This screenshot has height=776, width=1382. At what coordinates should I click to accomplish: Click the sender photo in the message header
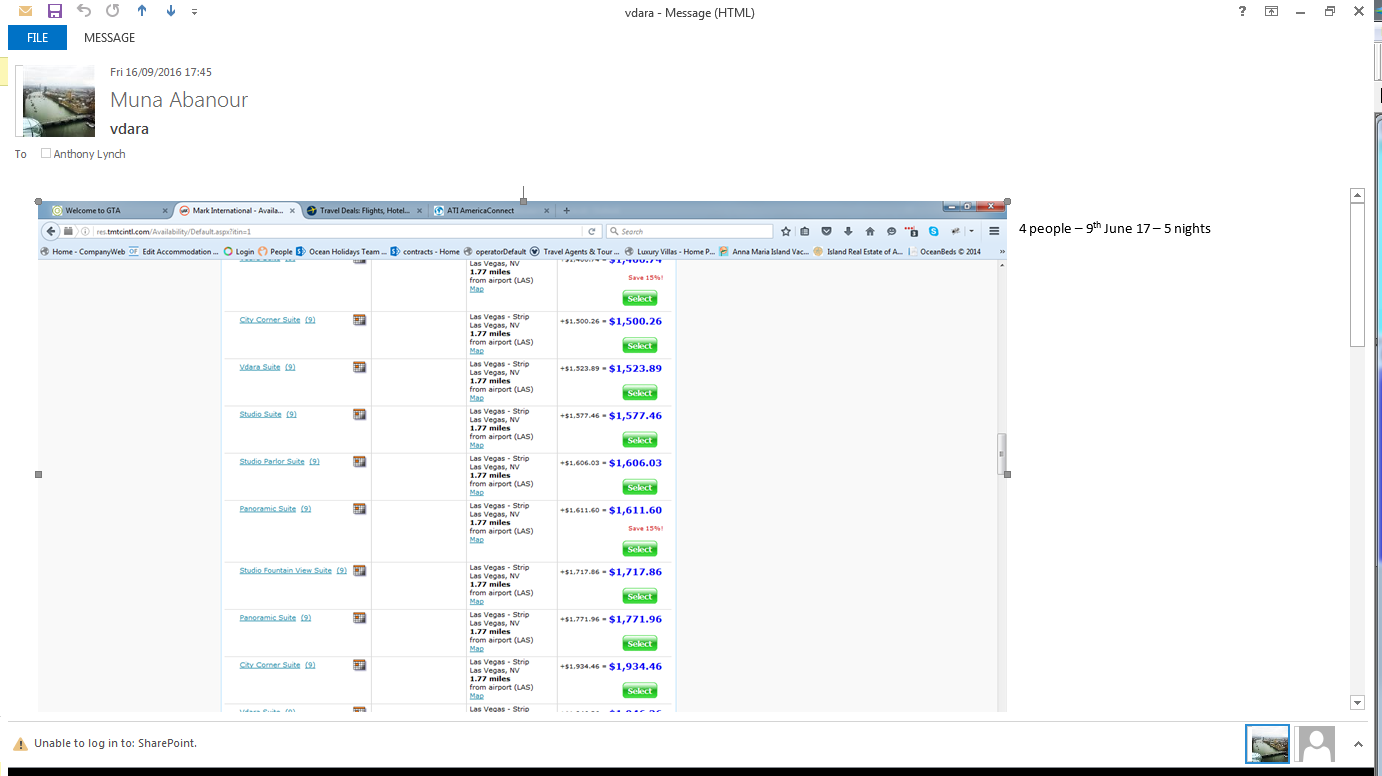(x=59, y=101)
